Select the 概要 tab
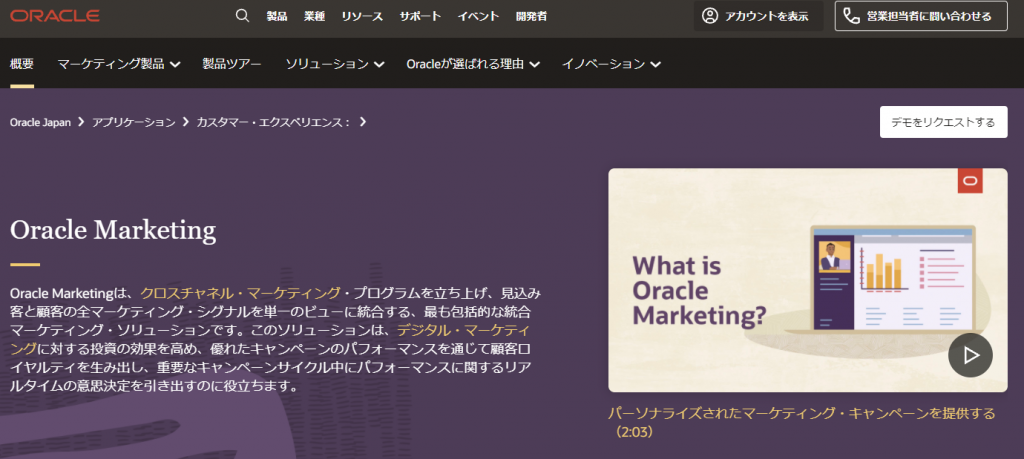The height and width of the screenshot is (459, 1024). click(x=22, y=64)
